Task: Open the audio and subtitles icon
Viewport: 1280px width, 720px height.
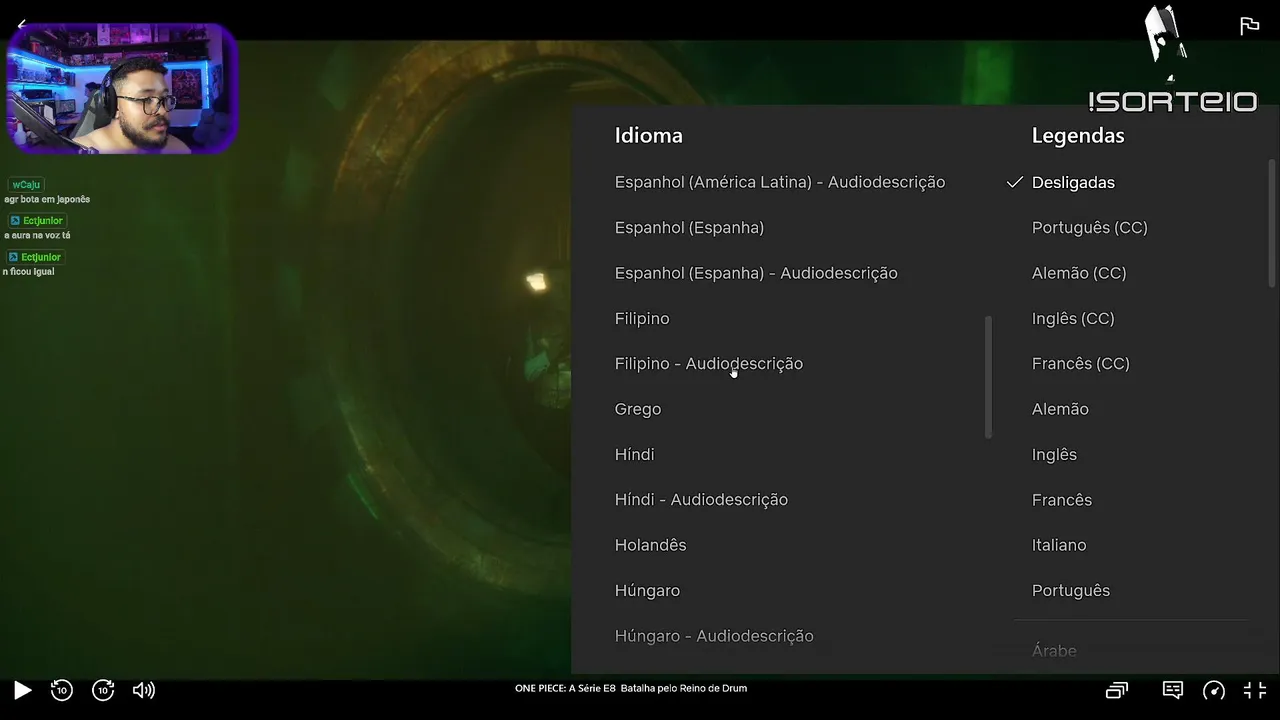Action: click(x=1173, y=690)
